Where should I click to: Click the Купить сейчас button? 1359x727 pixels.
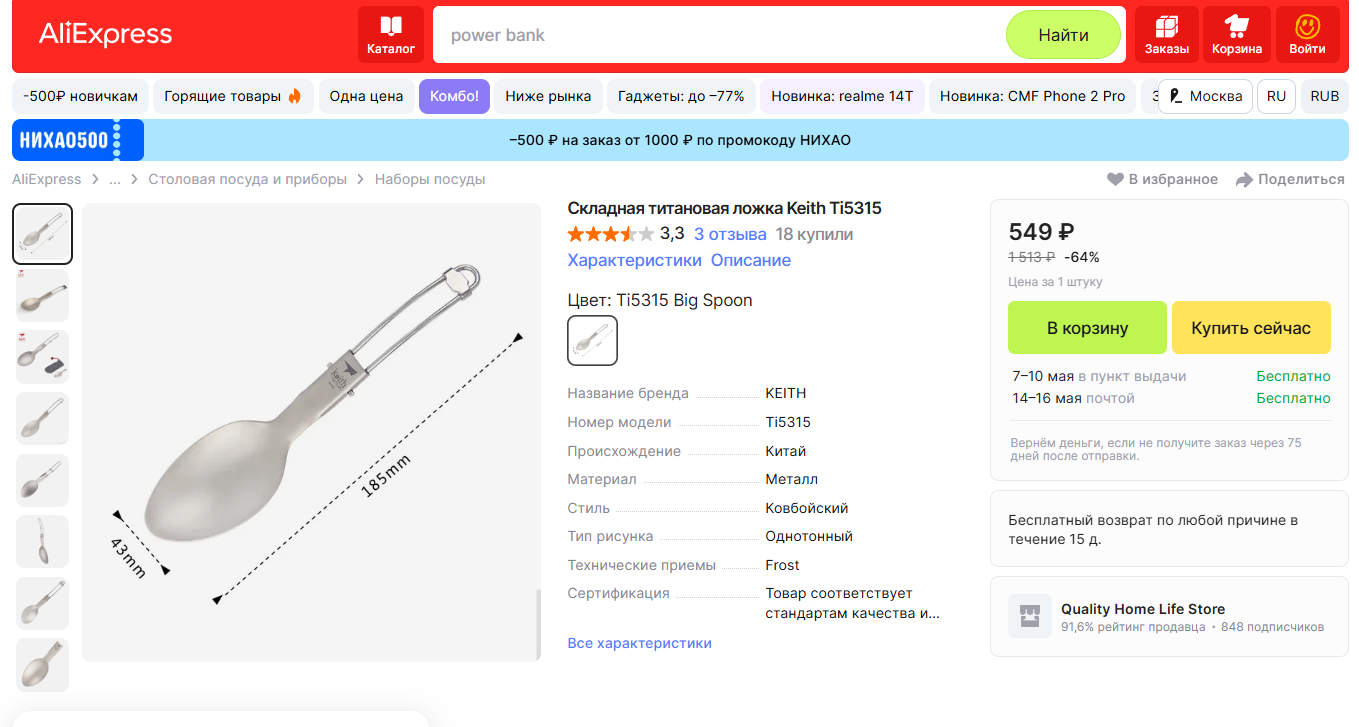tap(1250, 328)
